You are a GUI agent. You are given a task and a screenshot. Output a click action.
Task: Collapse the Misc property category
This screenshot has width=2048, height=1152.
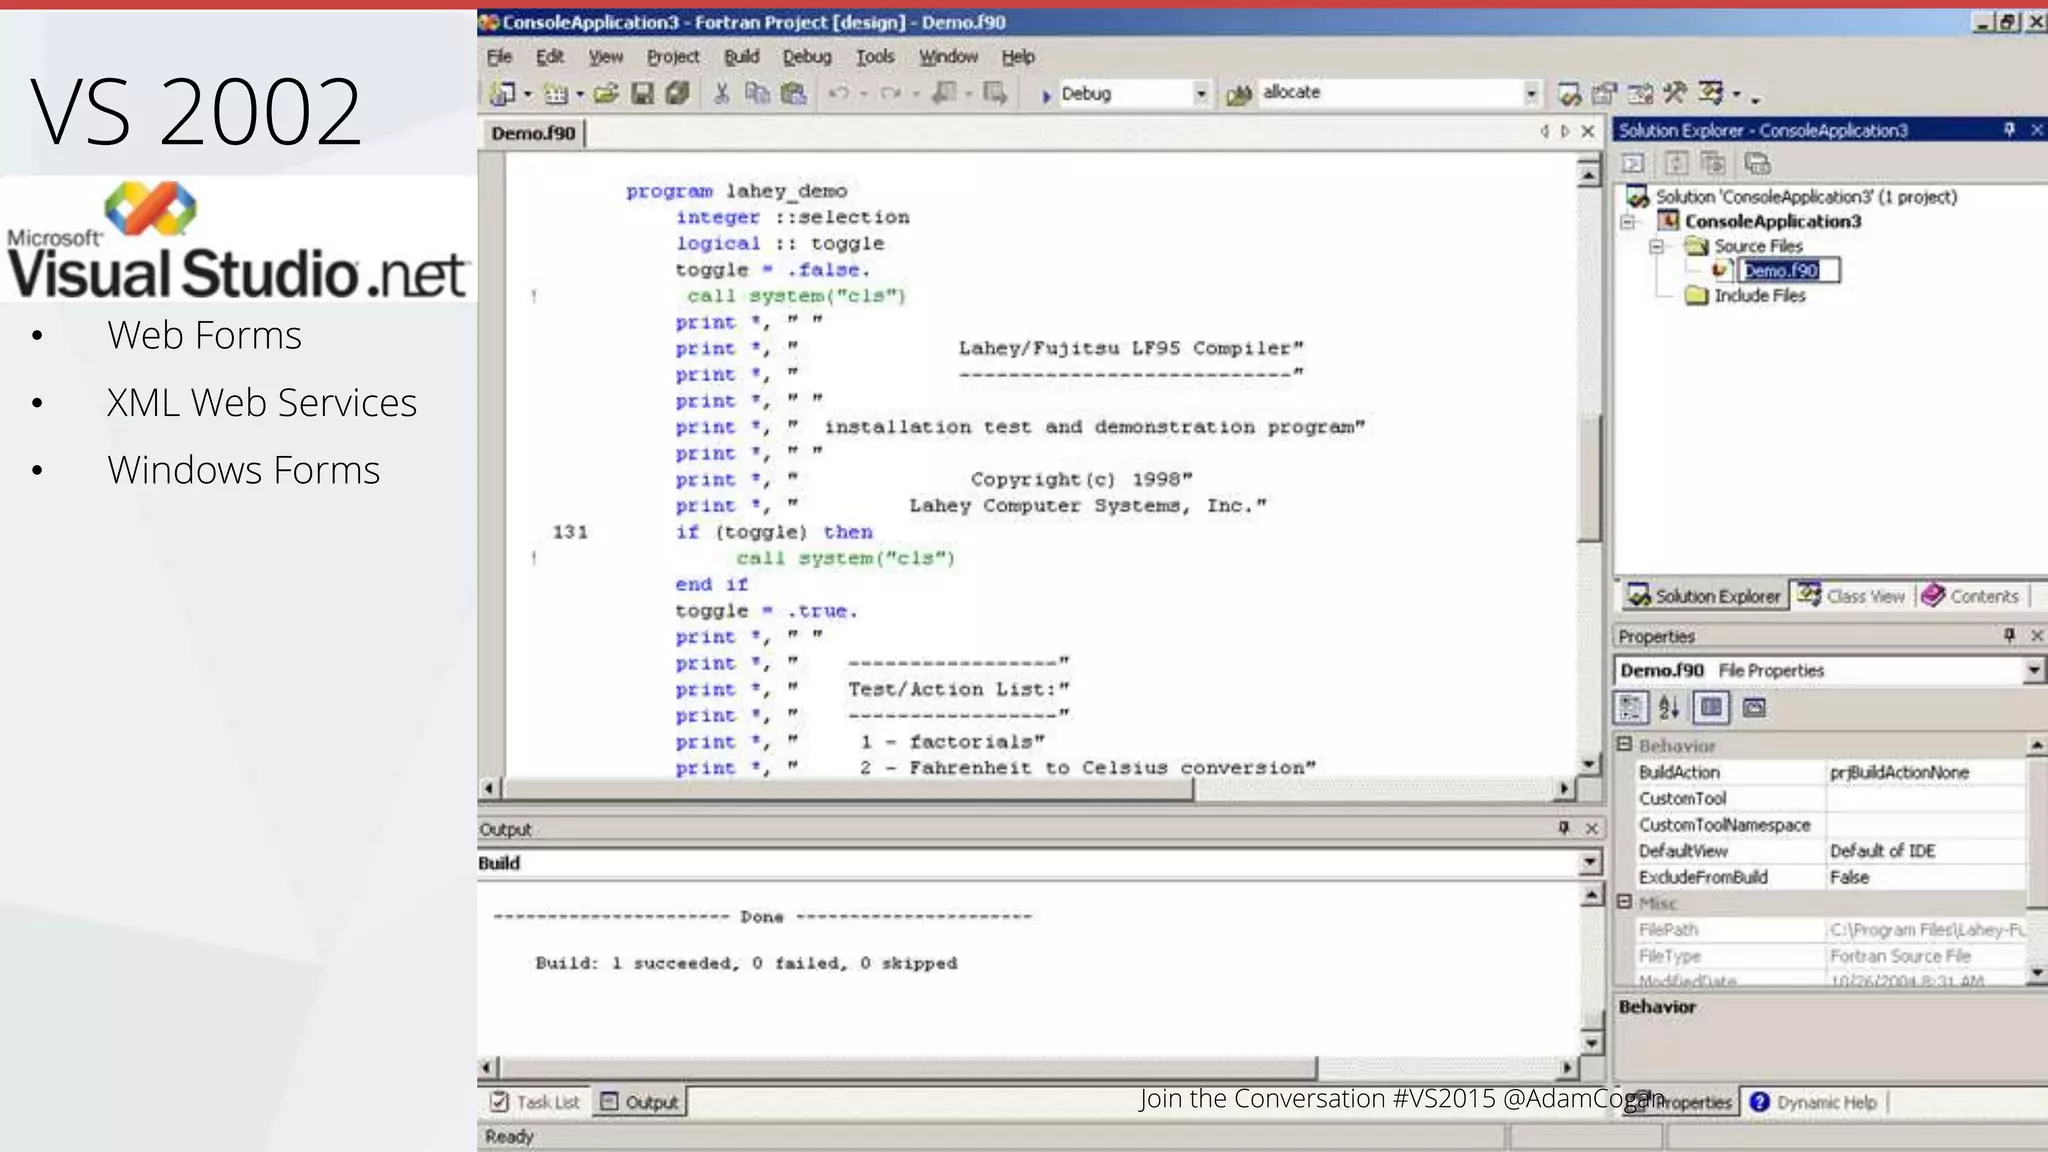pyautogui.click(x=1625, y=902)
